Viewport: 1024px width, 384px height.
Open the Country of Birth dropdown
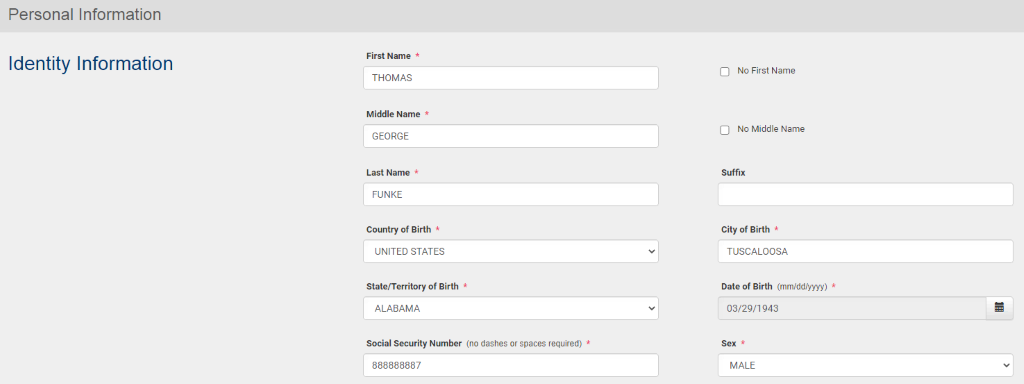[x=511, y=251]
